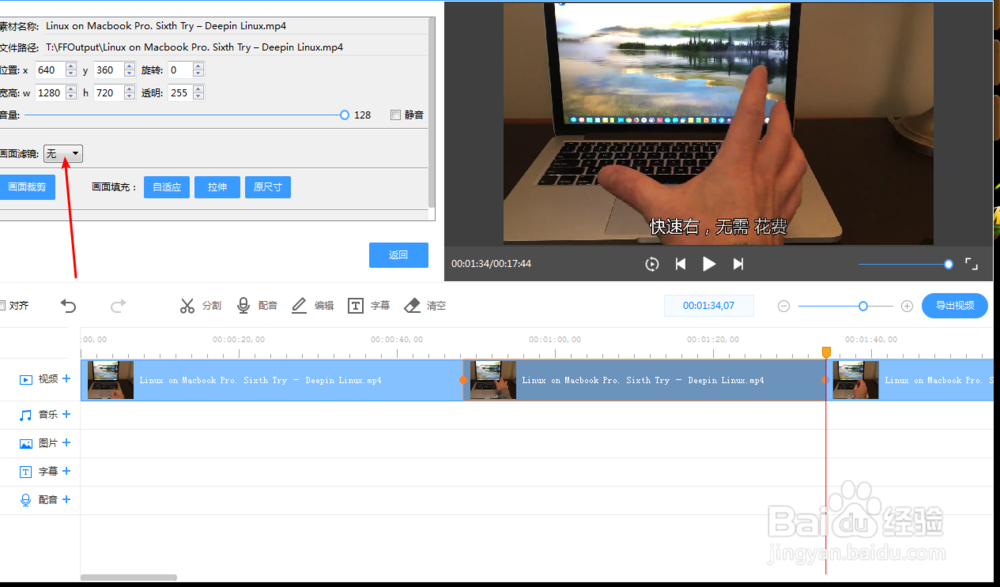Click the 原尺寸 original size button
The width and height of the screenshot is (1000, 587).
click(x=268, y=187)
